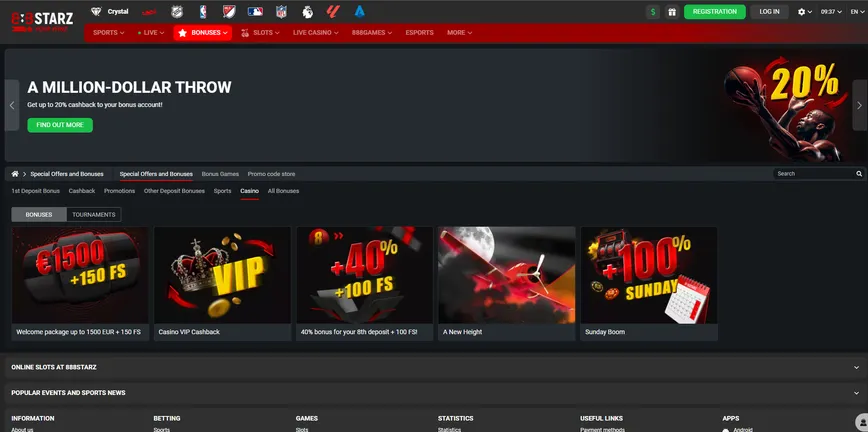Open the LaLiga red logo shortcut
Viewport: 868px width, 432px height.
coord(333,12)
